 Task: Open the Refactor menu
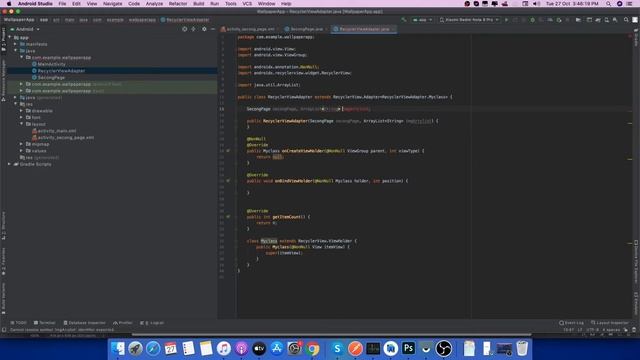click(x=178, y=4)
